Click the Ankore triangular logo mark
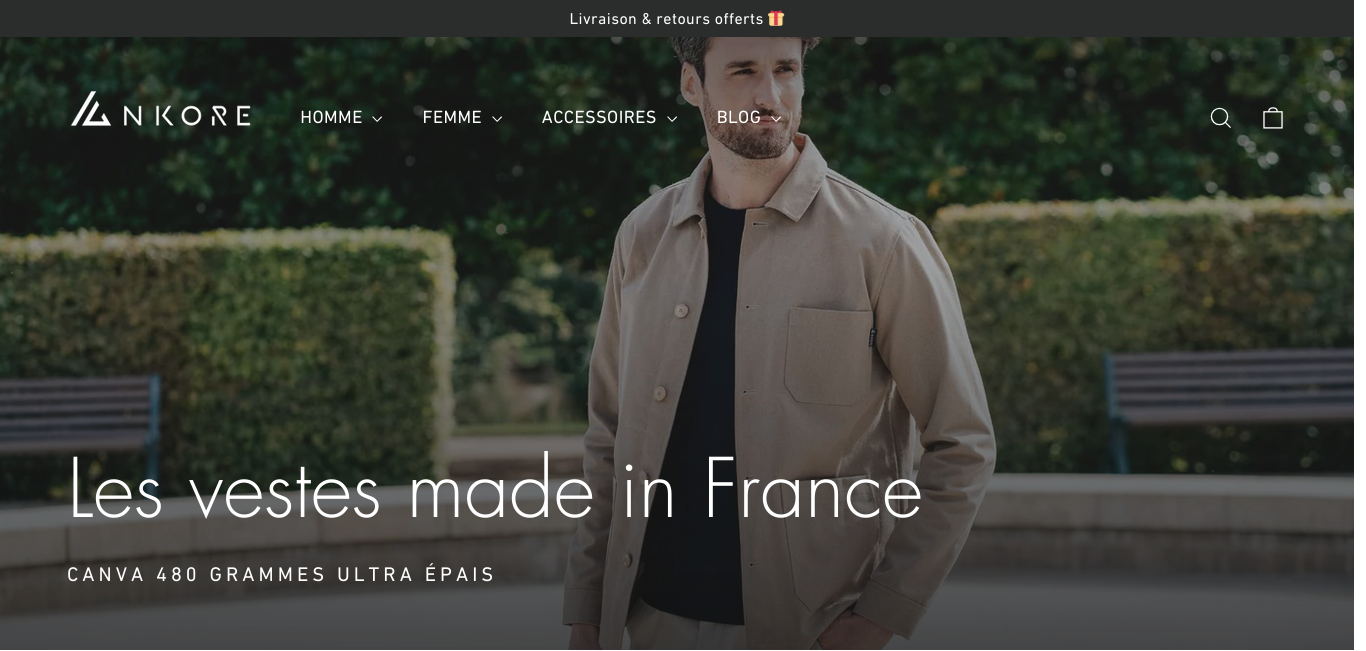The width and height of the screenshot is (1366, 651). click(x=91, y=109)
